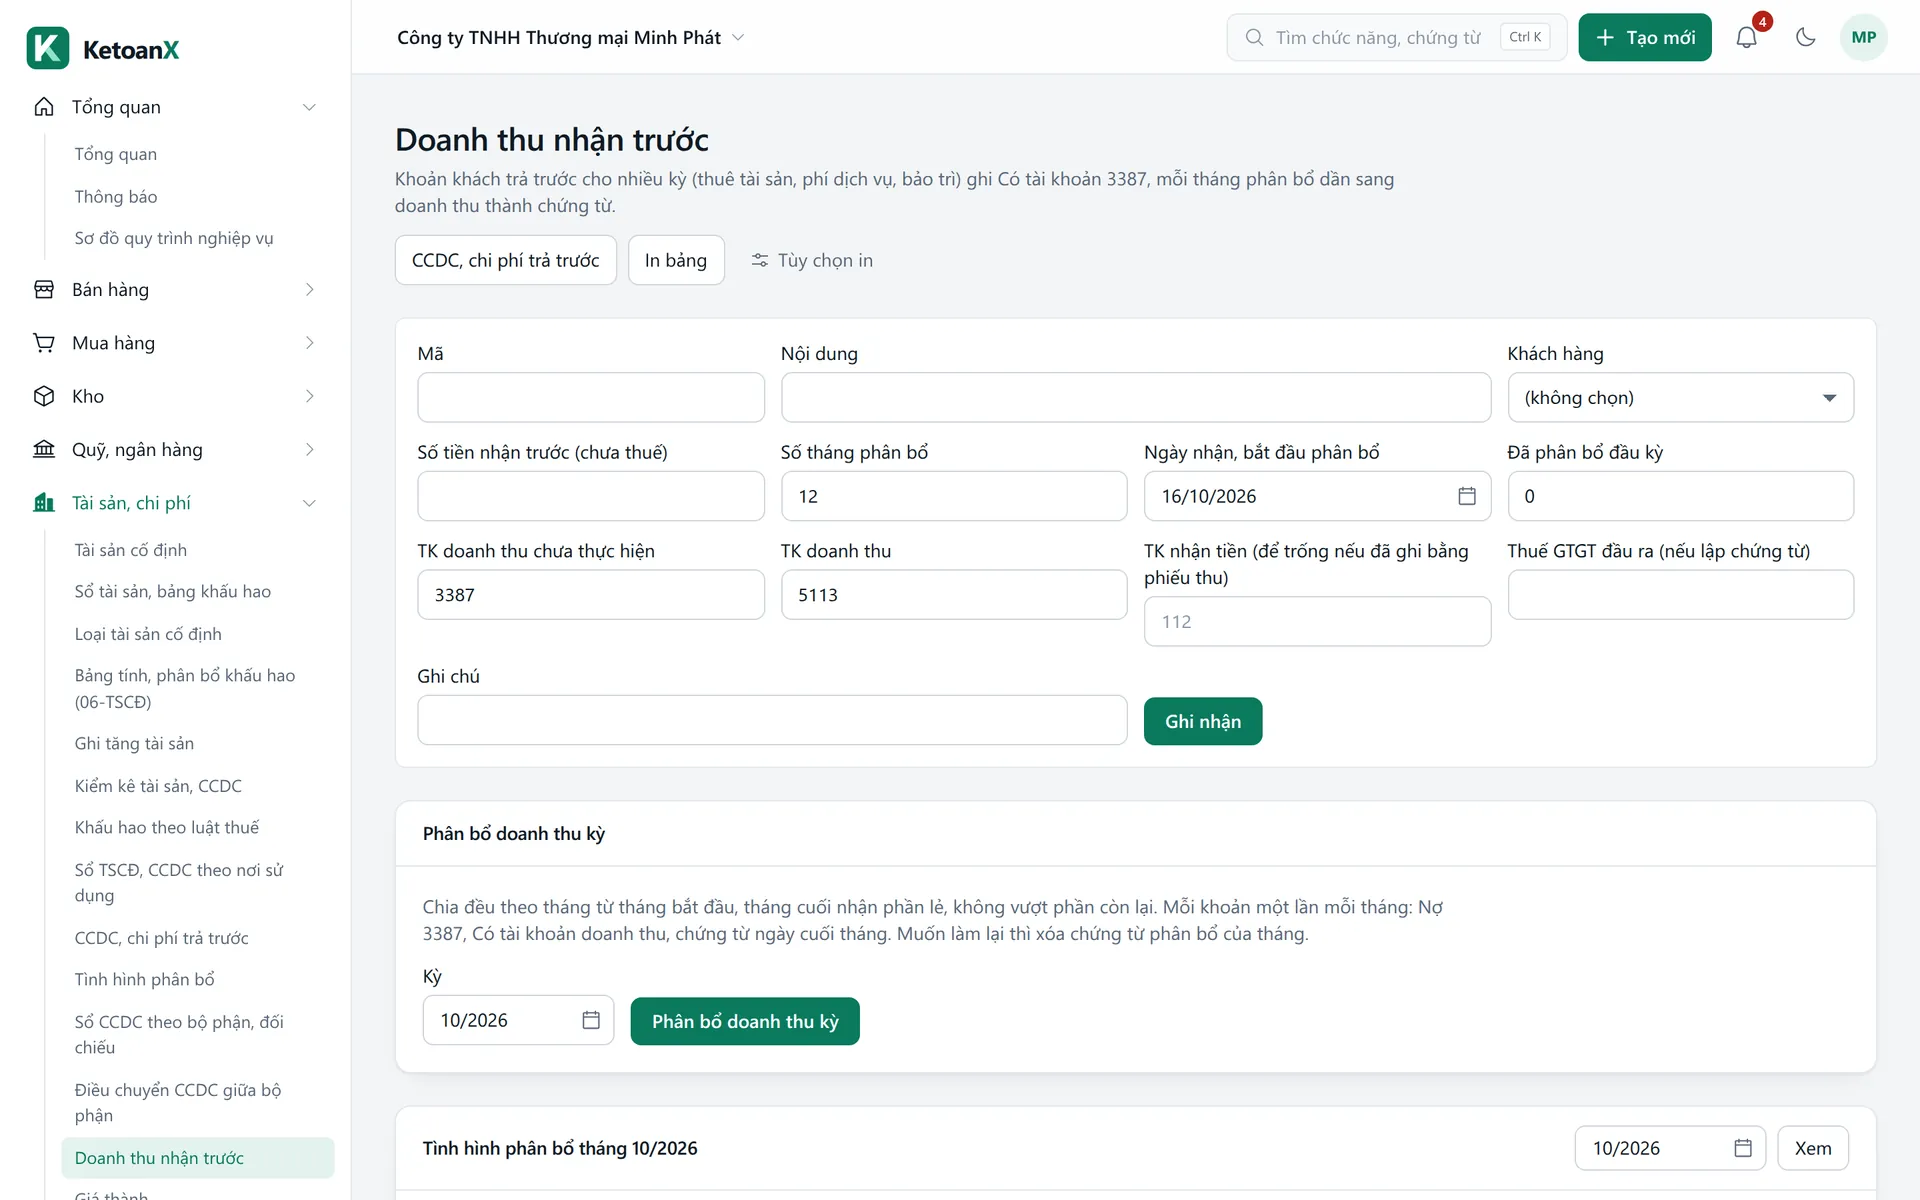Click the Tài sản, chi phí building icon

[x=44, y=503]
